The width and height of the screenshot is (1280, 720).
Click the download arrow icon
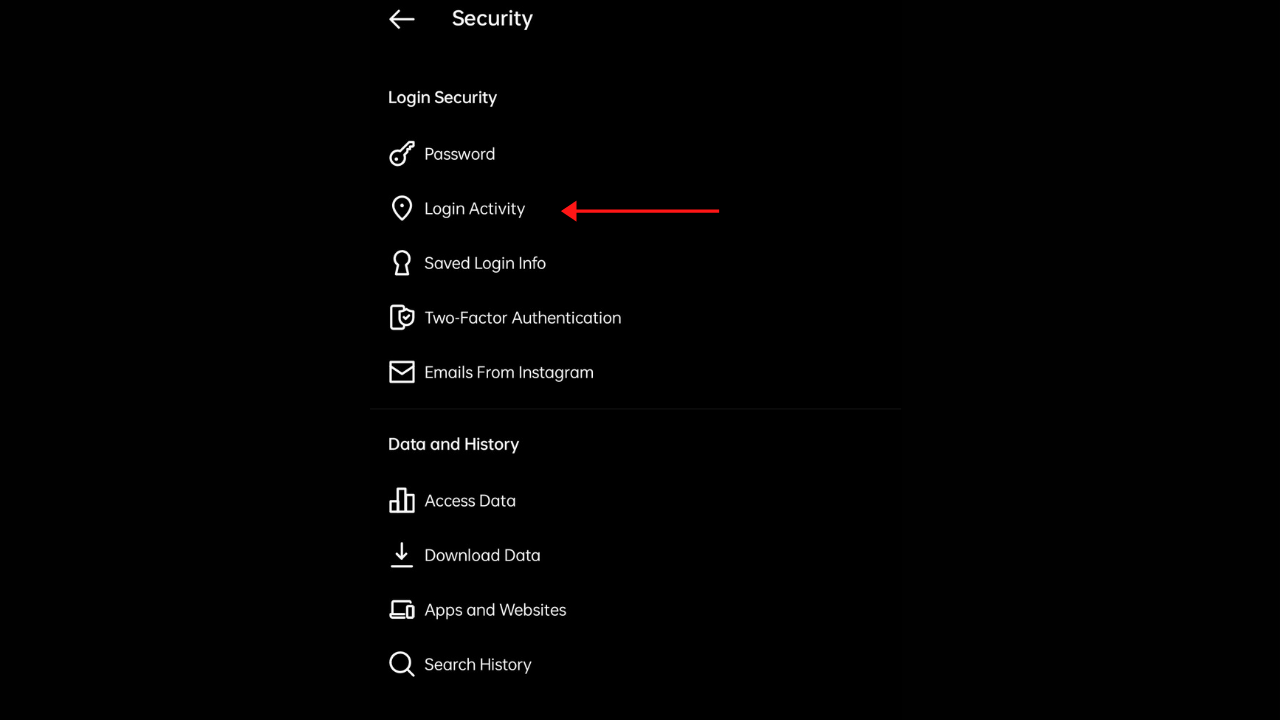(401, 555)
